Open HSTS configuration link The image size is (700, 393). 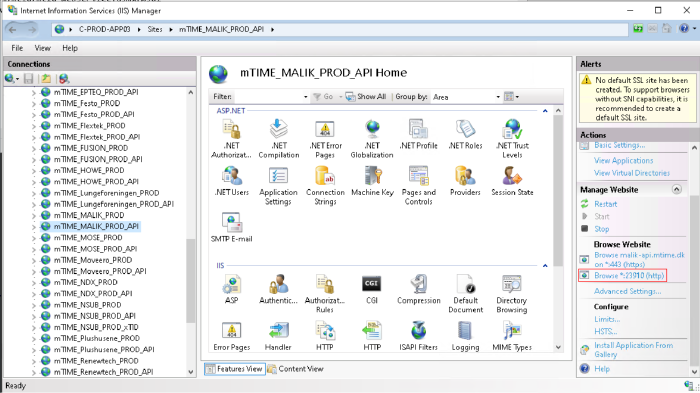pyautogui.click(x=605, y=331)
